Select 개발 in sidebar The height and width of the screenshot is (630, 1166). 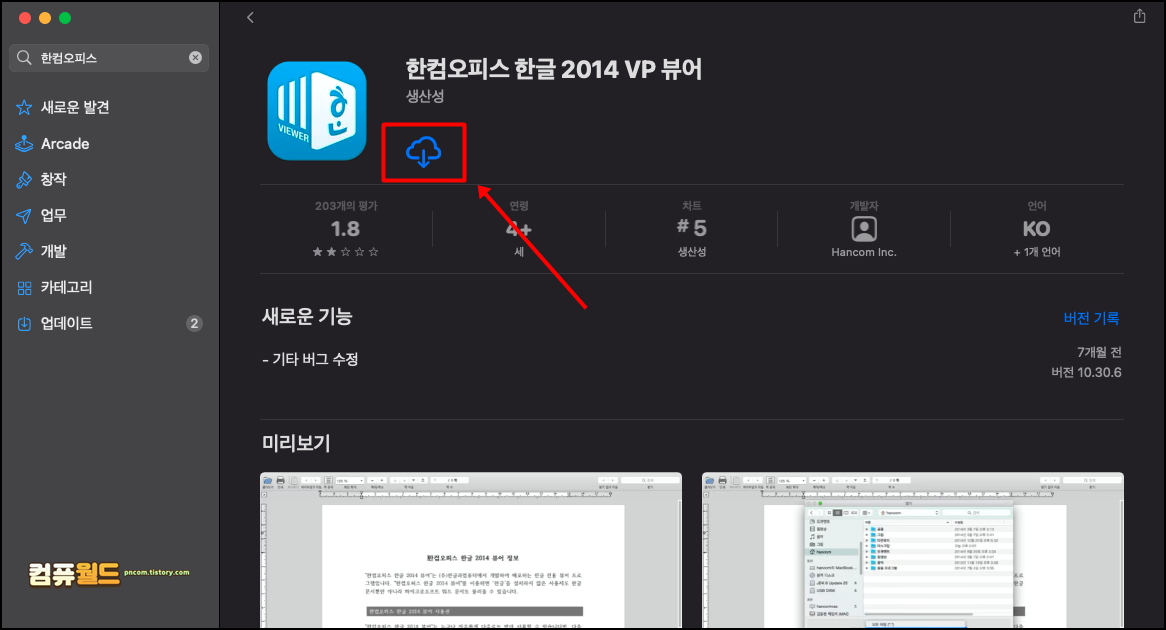[x=54, y=251]
